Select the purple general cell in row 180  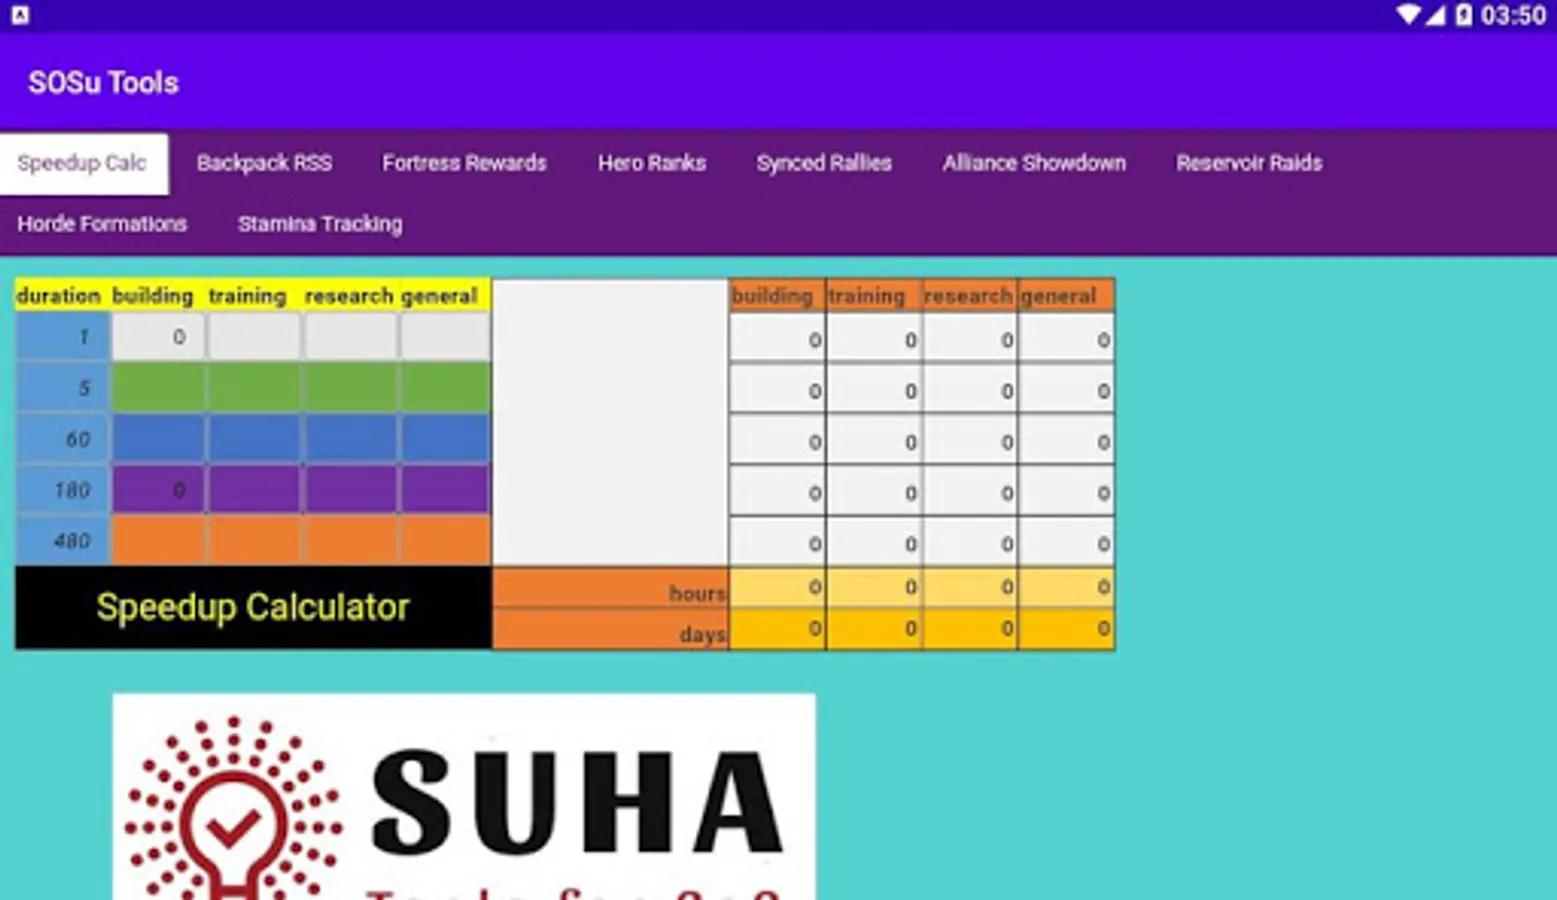445,490
